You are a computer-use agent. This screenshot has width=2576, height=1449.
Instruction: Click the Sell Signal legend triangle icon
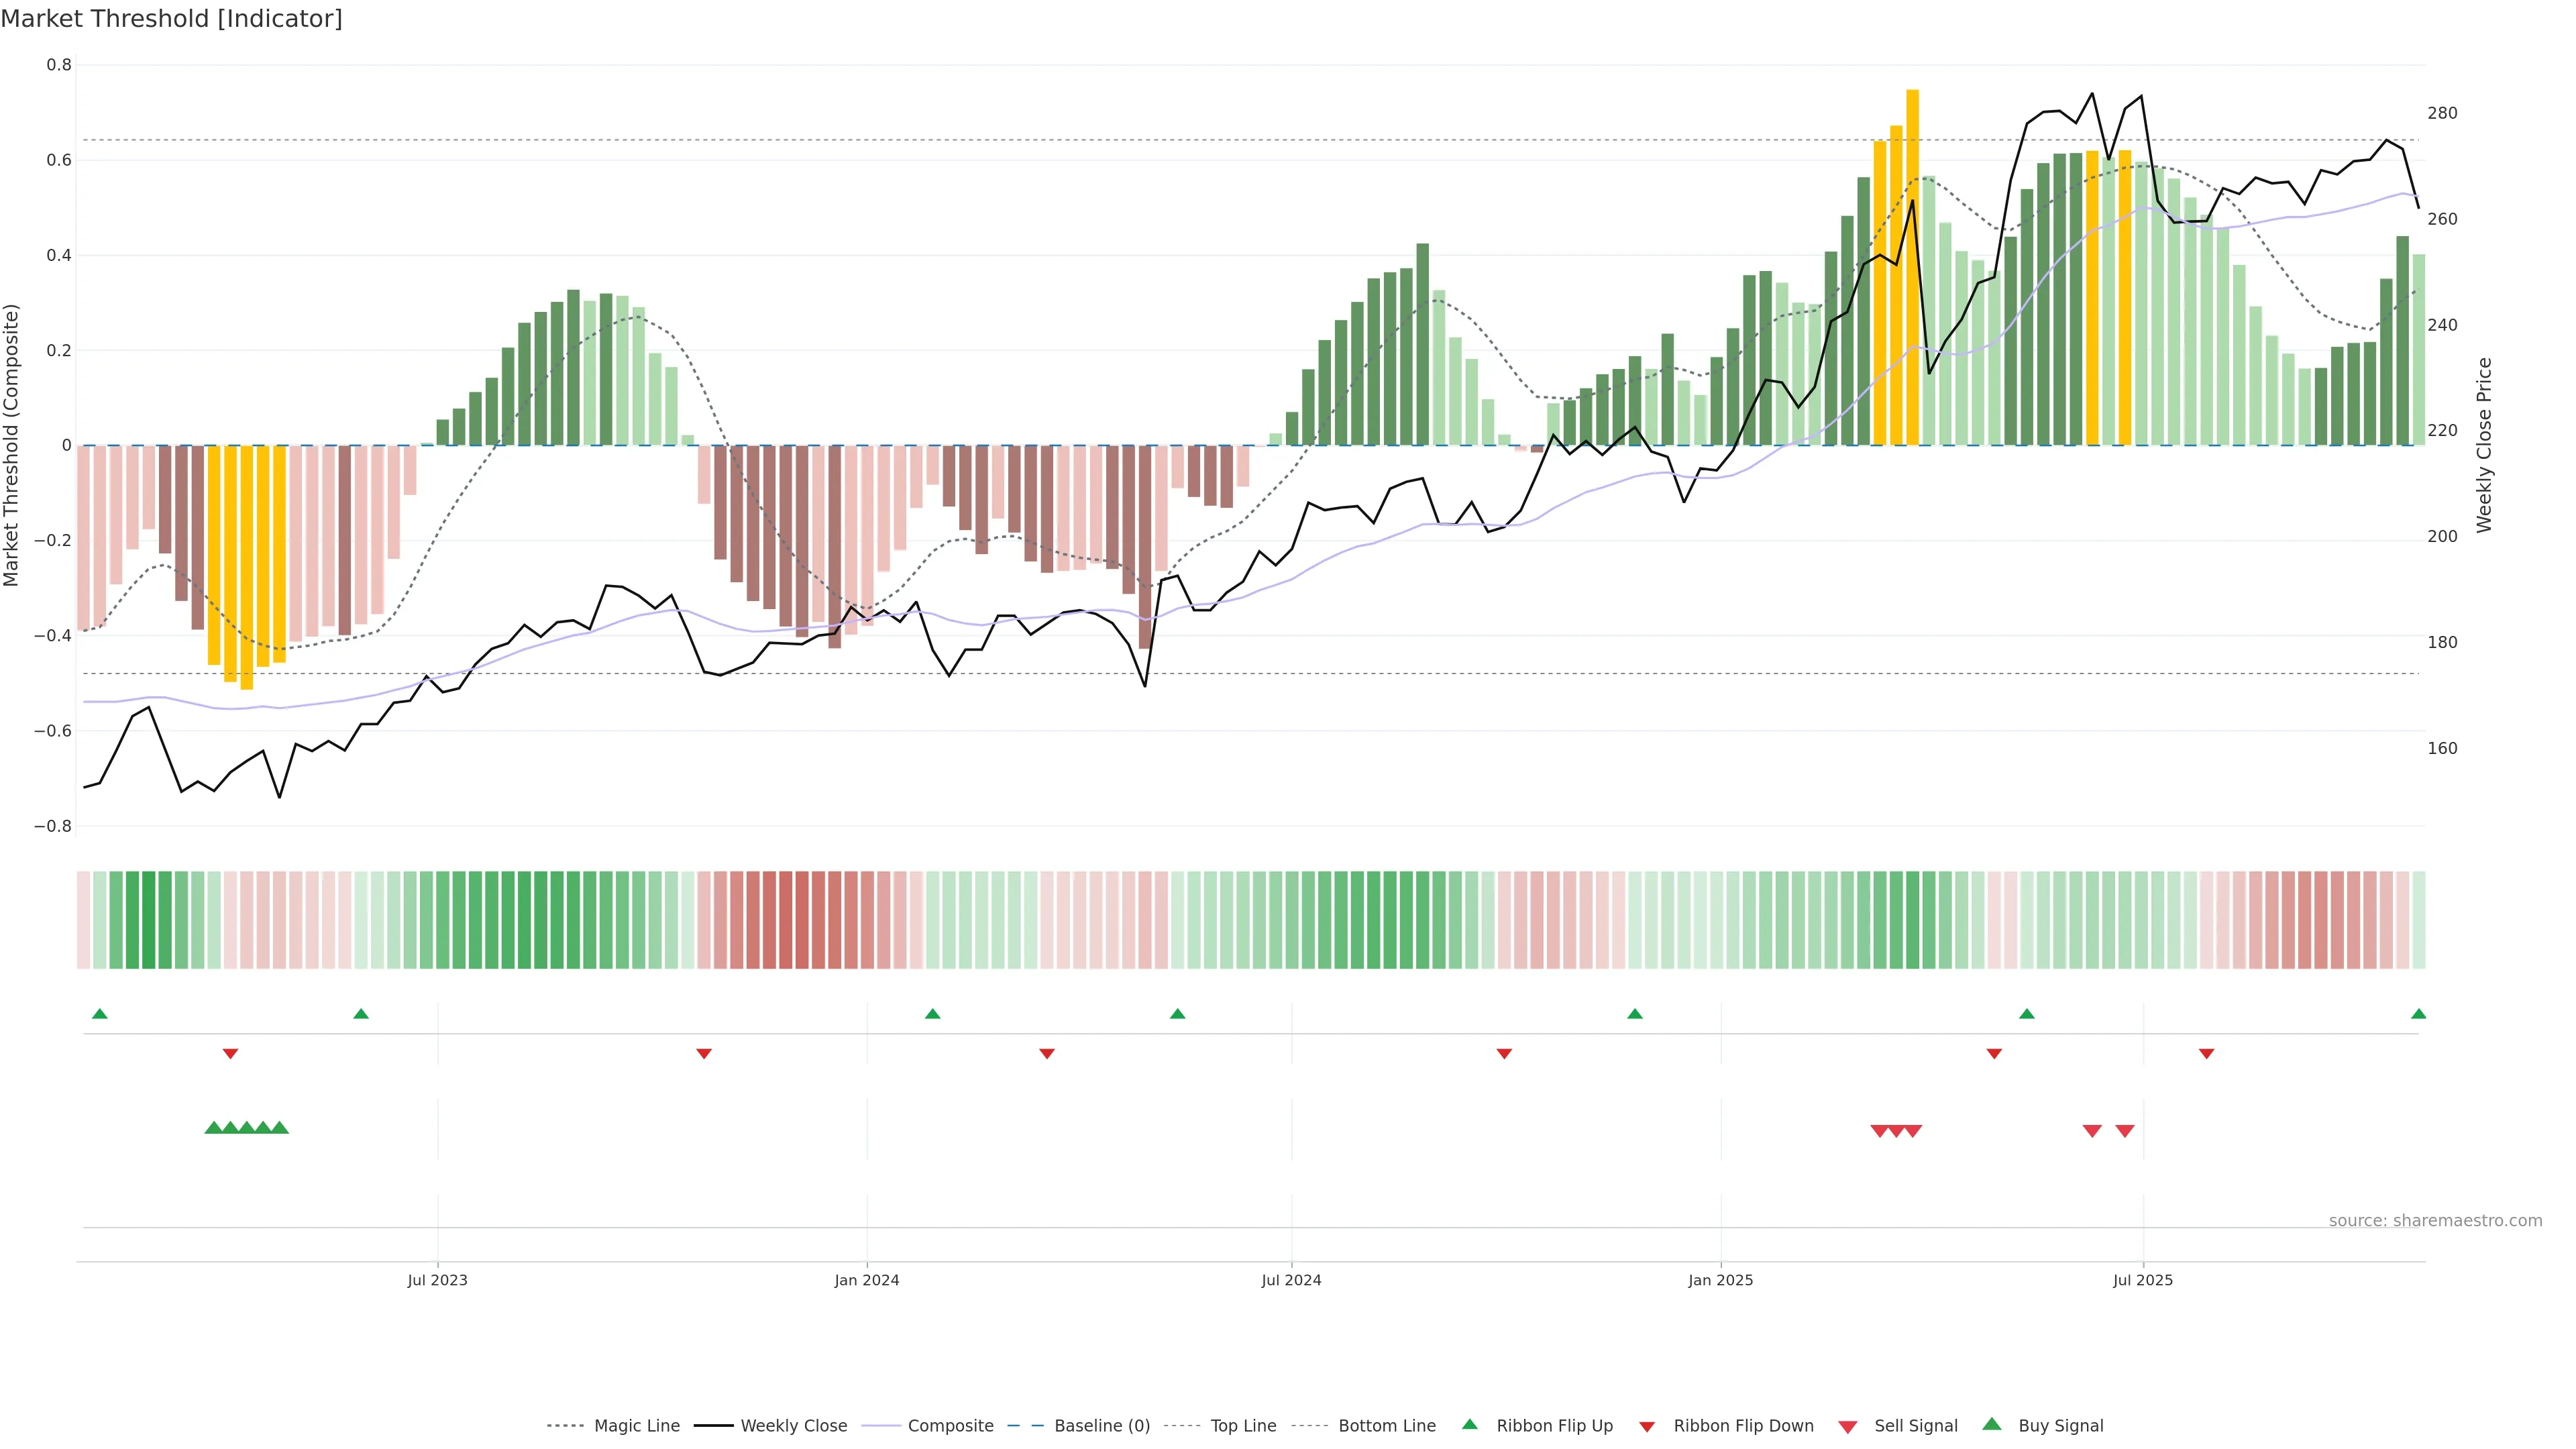point(1848,1427)
